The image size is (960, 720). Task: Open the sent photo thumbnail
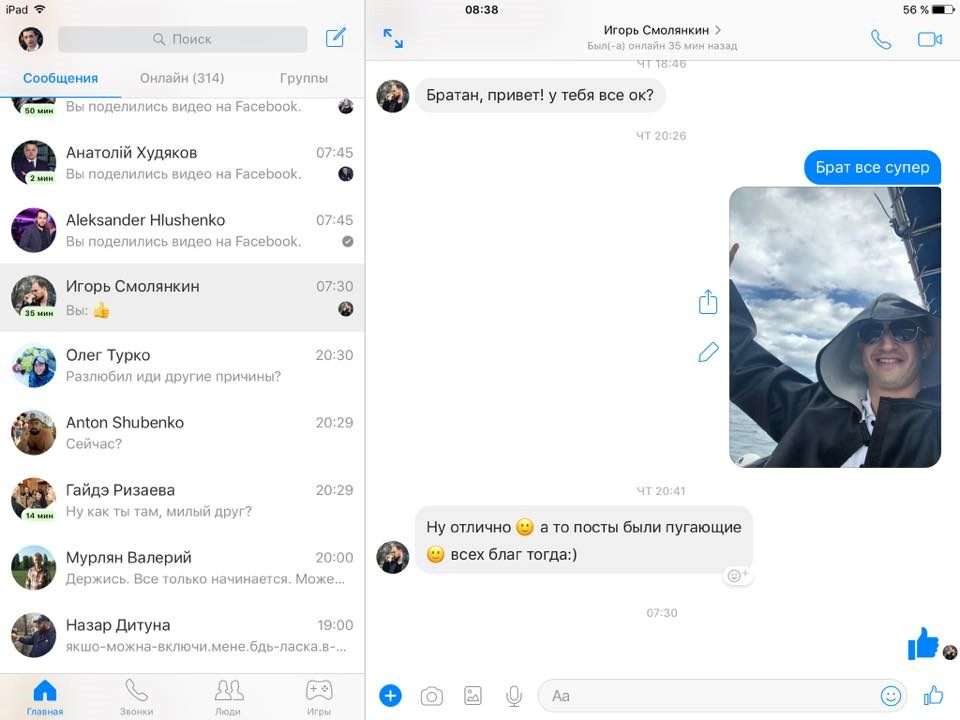(835, 327)
